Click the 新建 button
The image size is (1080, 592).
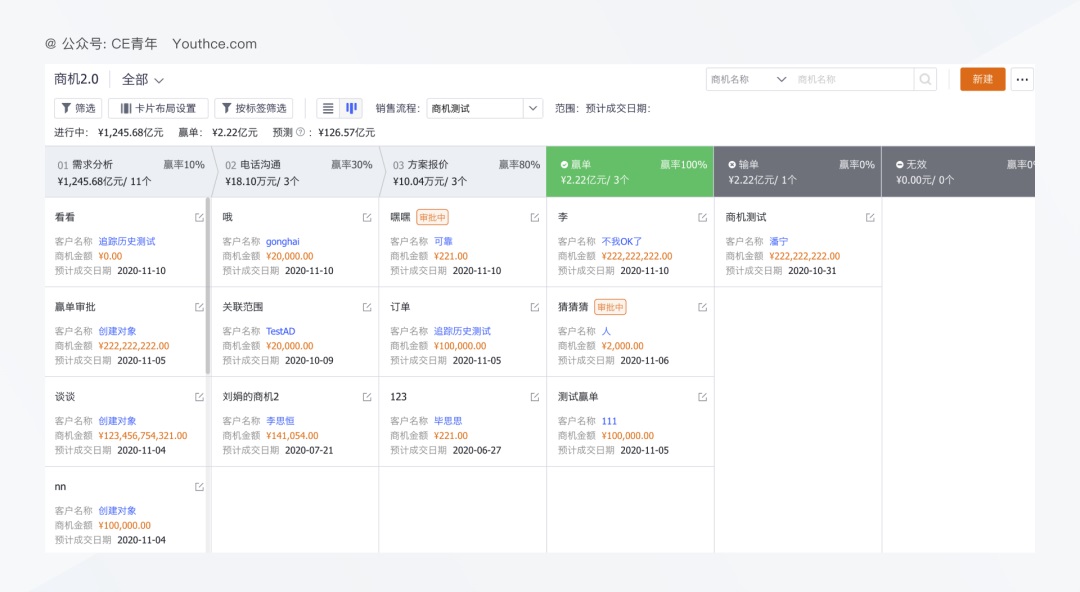[x=983, y=79]
